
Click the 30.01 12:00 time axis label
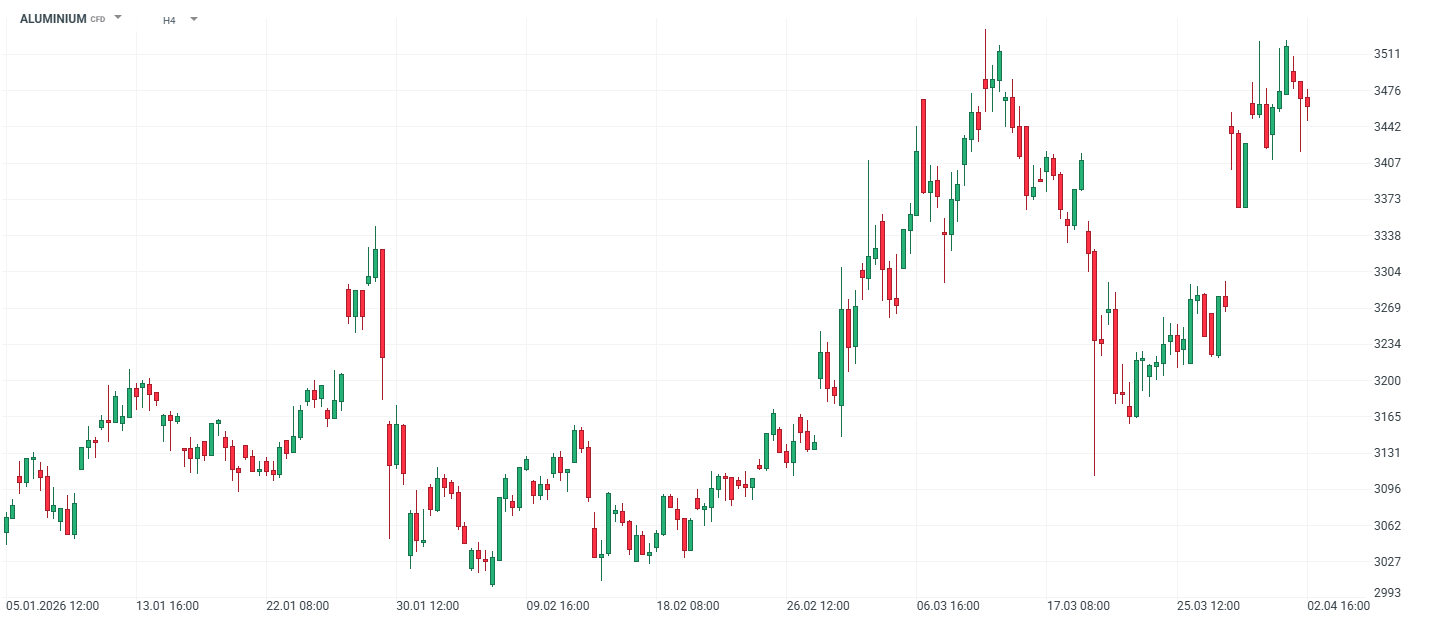[427, 606]
